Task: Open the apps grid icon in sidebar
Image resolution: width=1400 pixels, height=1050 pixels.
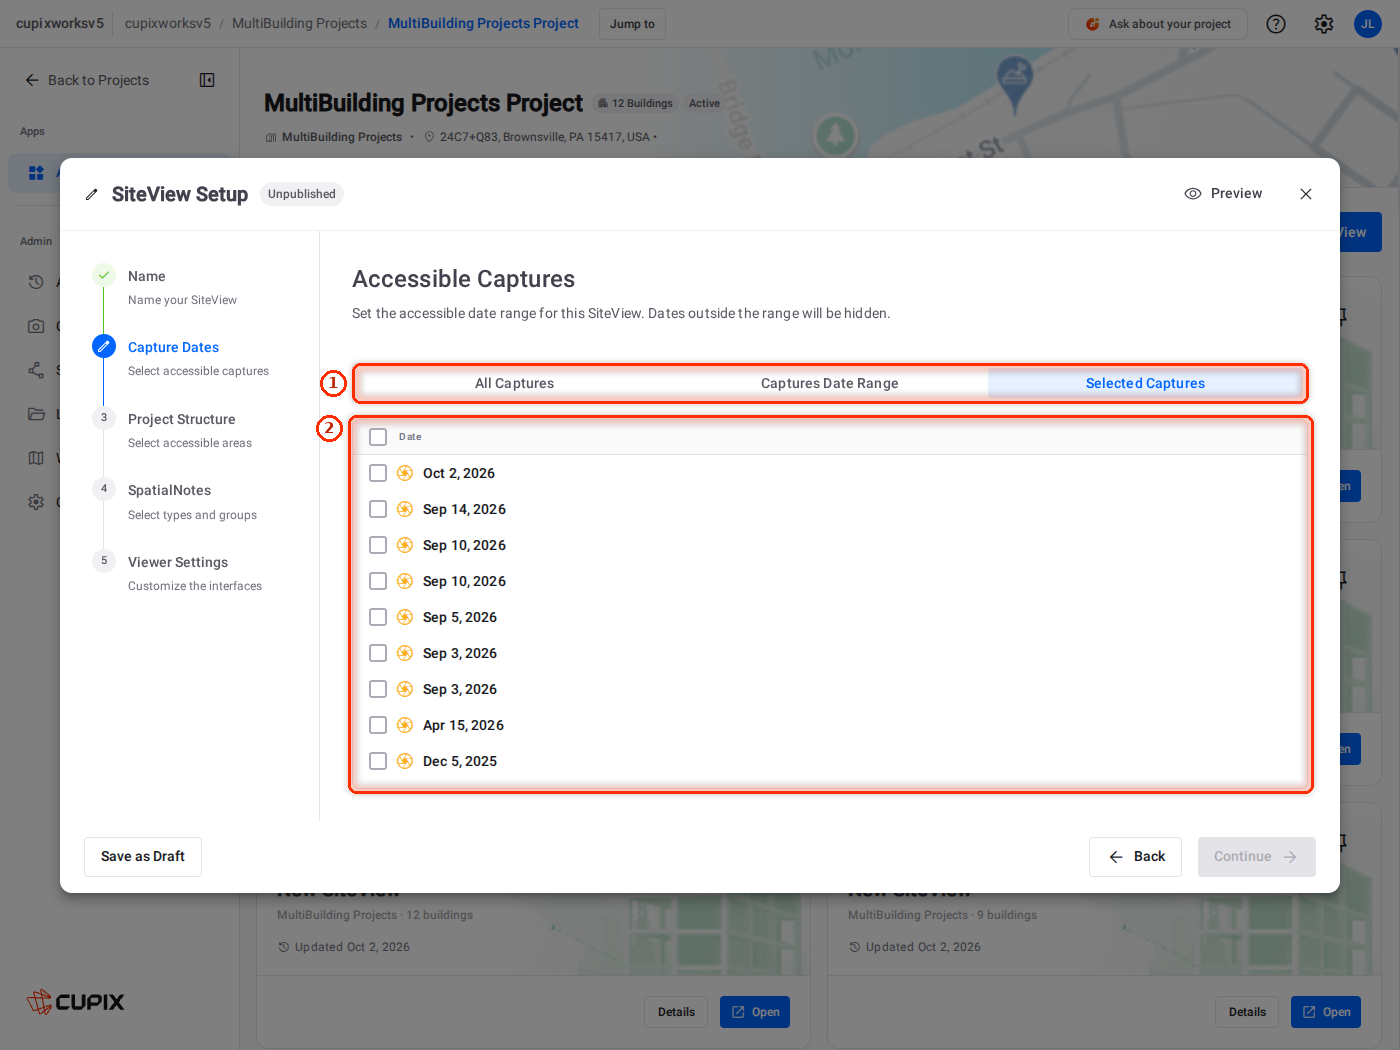Action: point(36,173)
